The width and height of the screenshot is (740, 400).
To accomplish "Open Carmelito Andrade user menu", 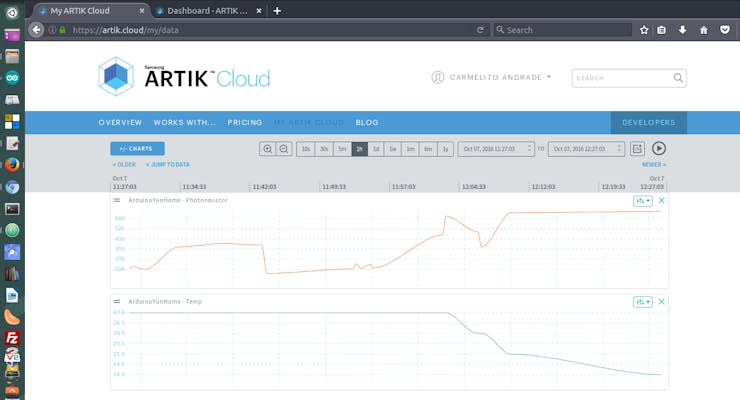I will click(500, 77).
